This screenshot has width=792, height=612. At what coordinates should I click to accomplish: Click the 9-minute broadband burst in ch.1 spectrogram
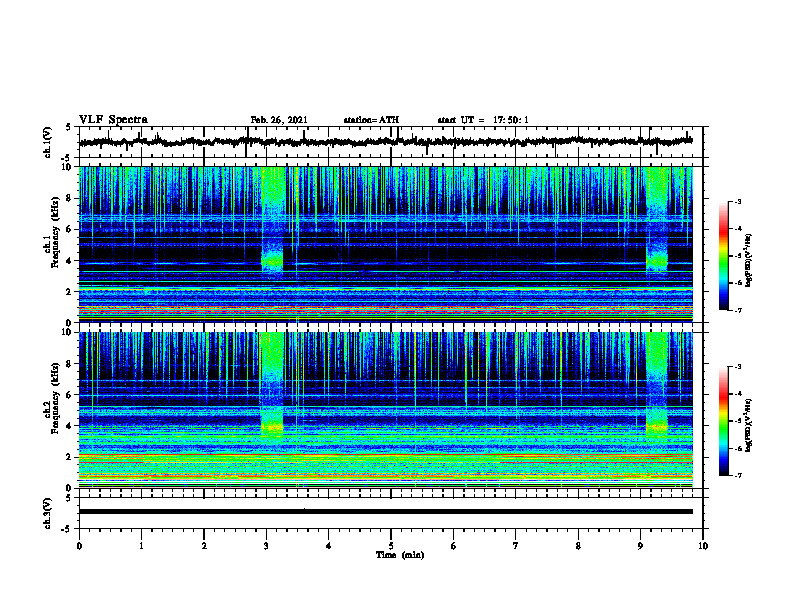tap(657, 220)
